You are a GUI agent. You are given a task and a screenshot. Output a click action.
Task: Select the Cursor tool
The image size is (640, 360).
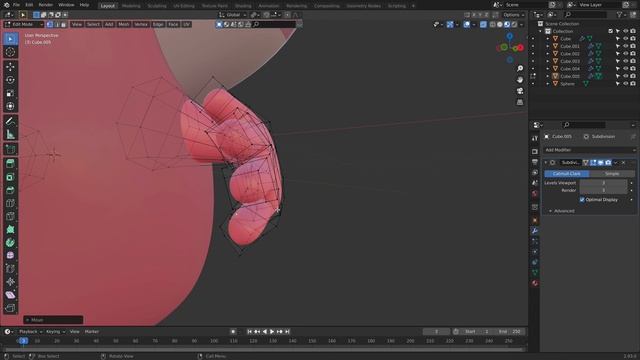point(10,52)
